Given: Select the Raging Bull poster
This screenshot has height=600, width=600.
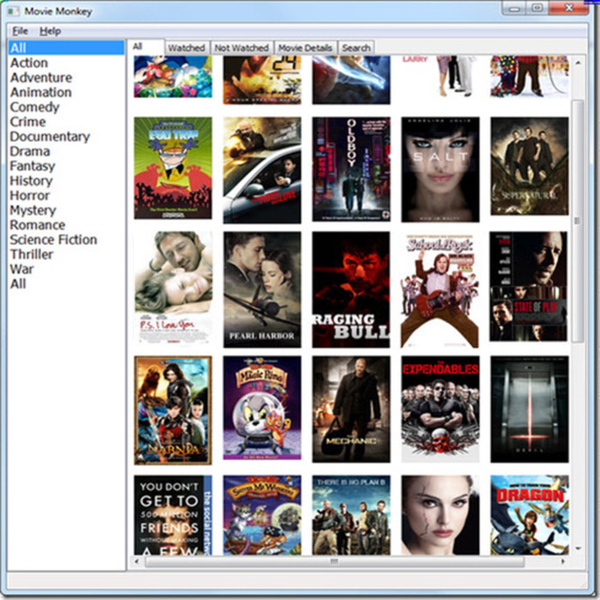Looking at the screenshot, I should tap(351, 290).
